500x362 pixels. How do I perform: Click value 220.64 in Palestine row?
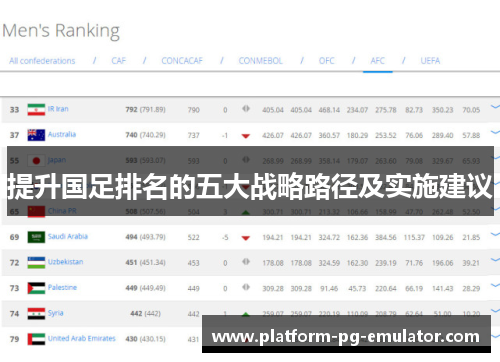(x=386, y=288)
